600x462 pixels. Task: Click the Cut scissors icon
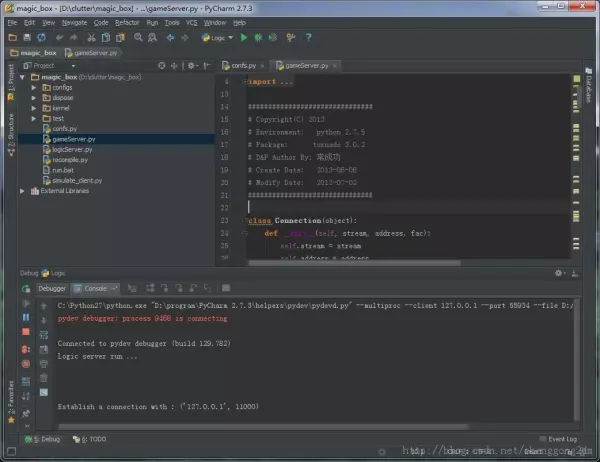point(91,38)
